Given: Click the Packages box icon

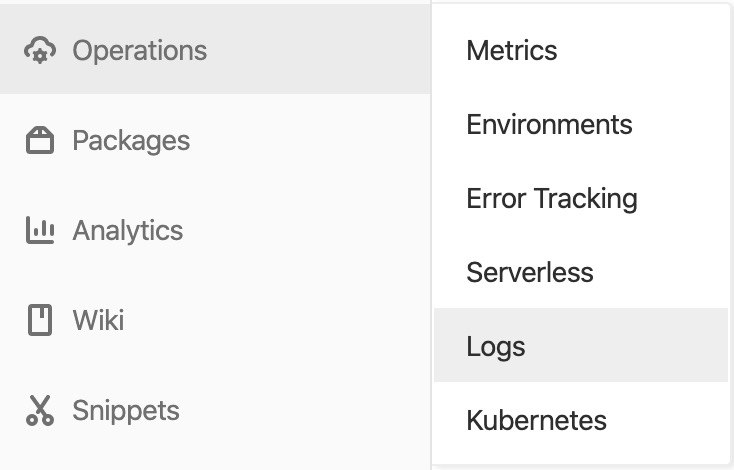Looking at the screenshot, I should 40,140.
